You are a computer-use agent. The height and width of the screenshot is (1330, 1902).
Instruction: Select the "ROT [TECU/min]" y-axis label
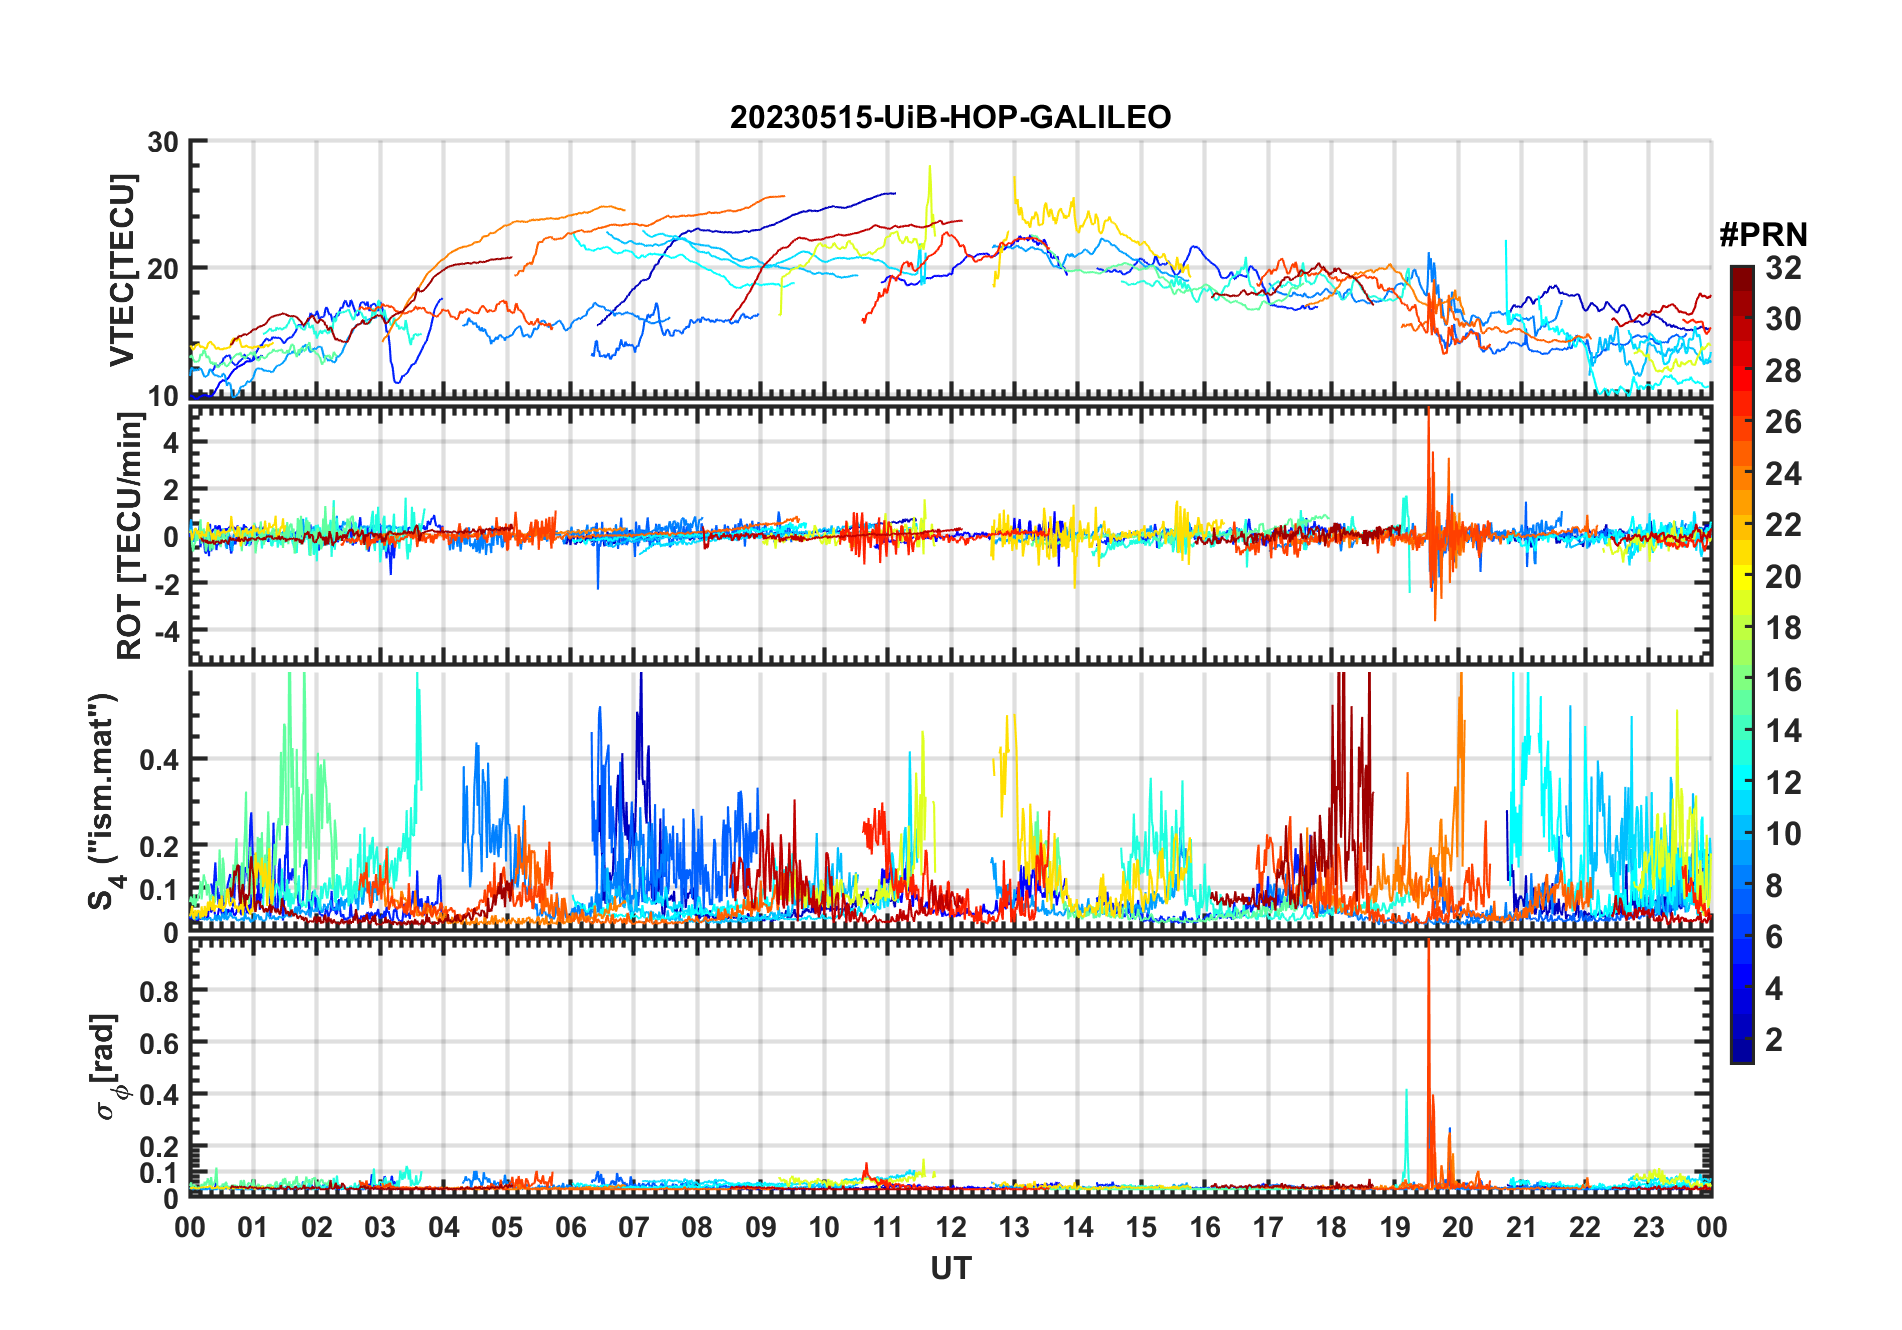(130, 536)
